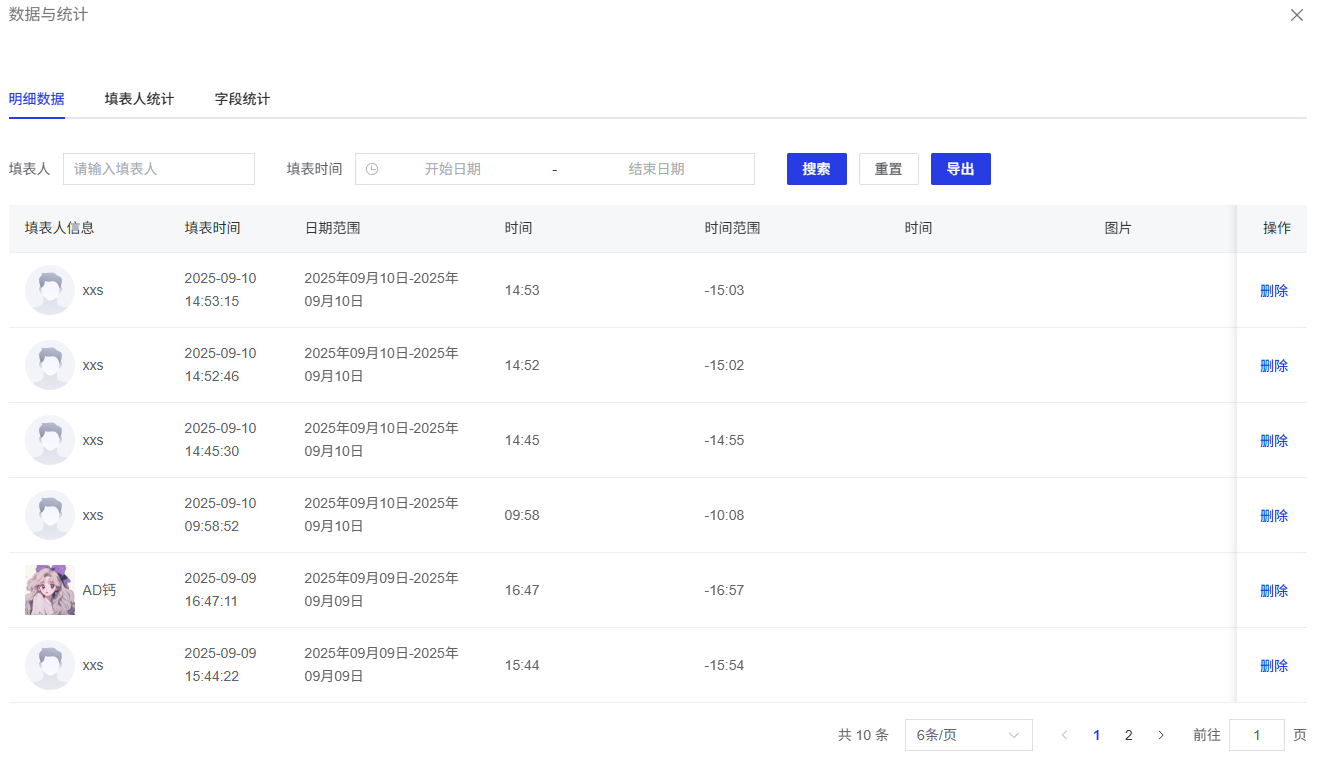The height and width of the screenshot is (764, 1321).
Task: Go to page 2
Action: (x=1129, y=735)
